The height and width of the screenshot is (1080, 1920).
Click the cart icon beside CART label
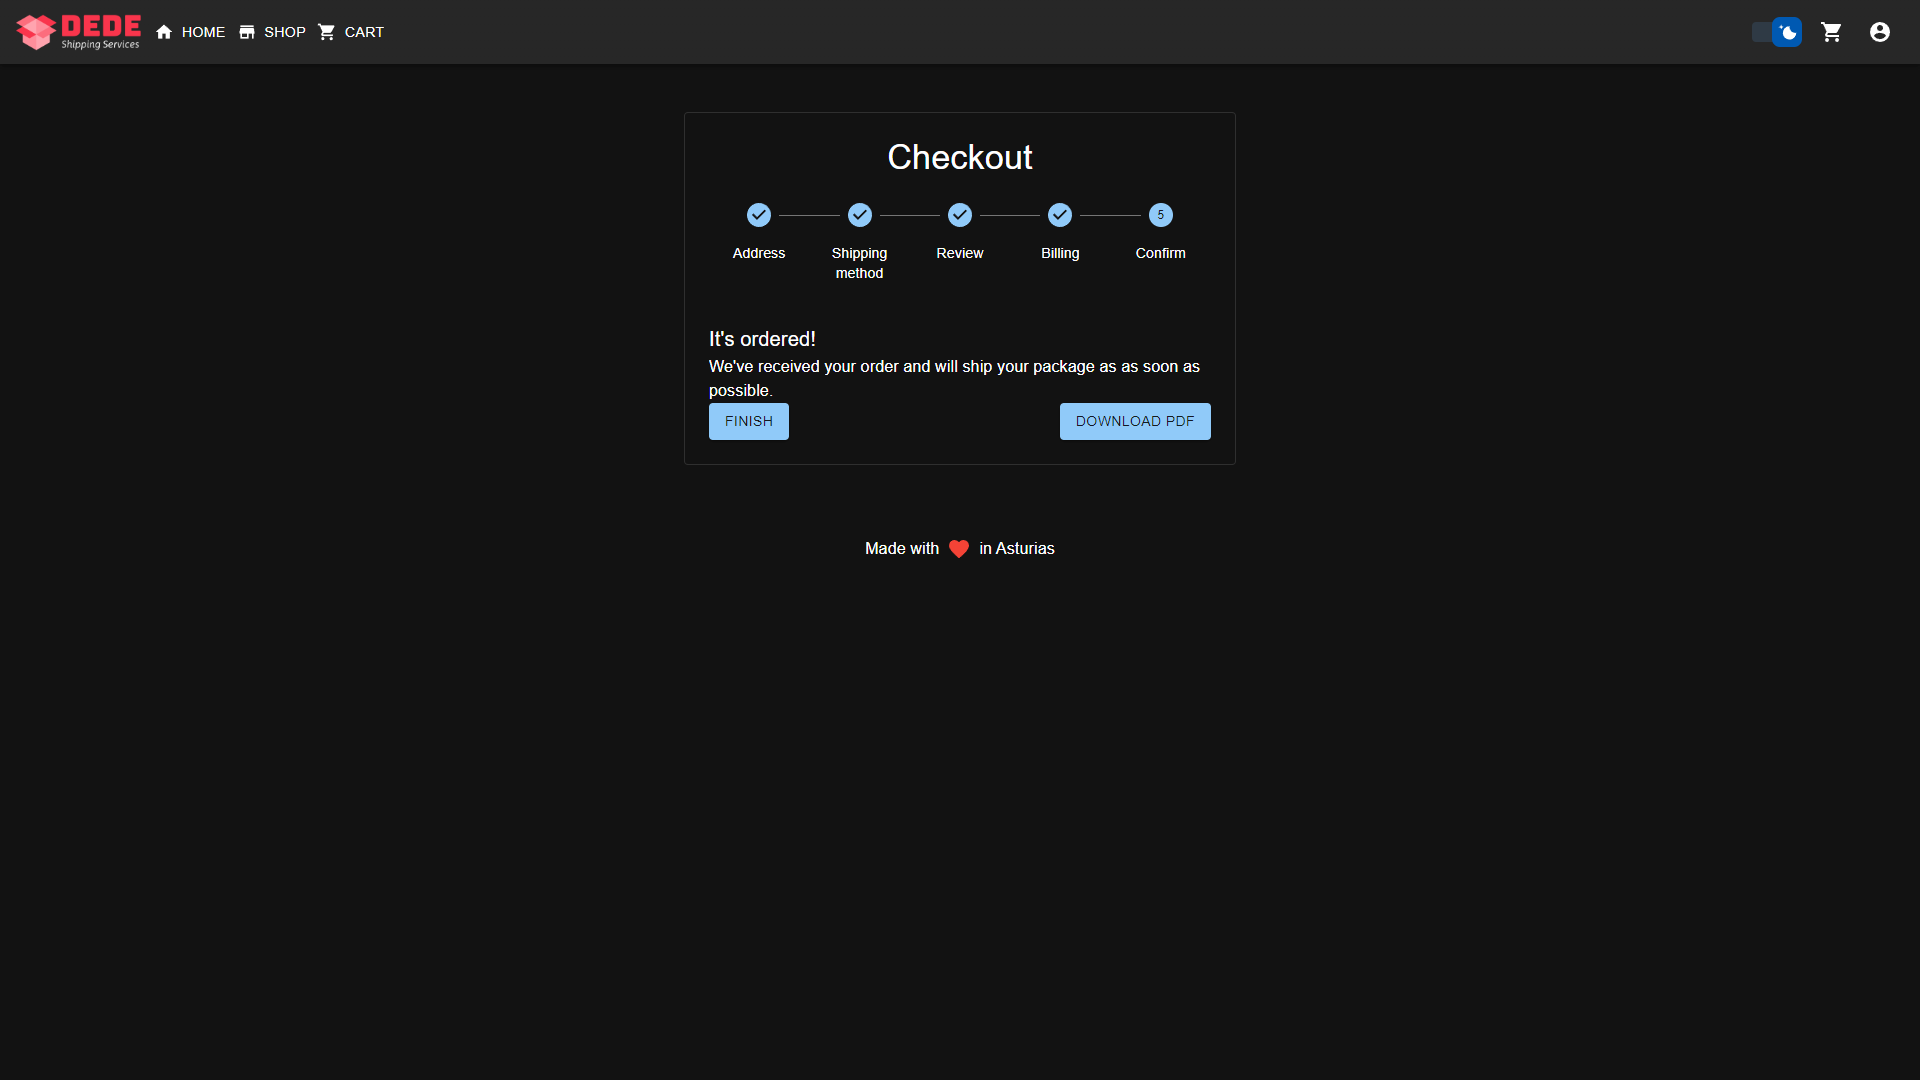(x=327, y=32)
